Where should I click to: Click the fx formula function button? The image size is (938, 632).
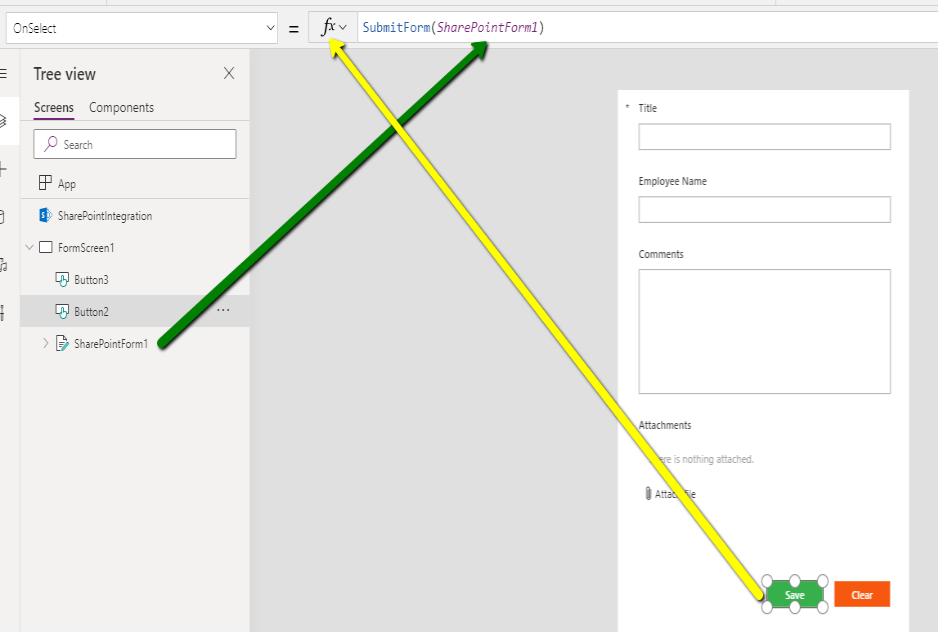tap(333, 28)
